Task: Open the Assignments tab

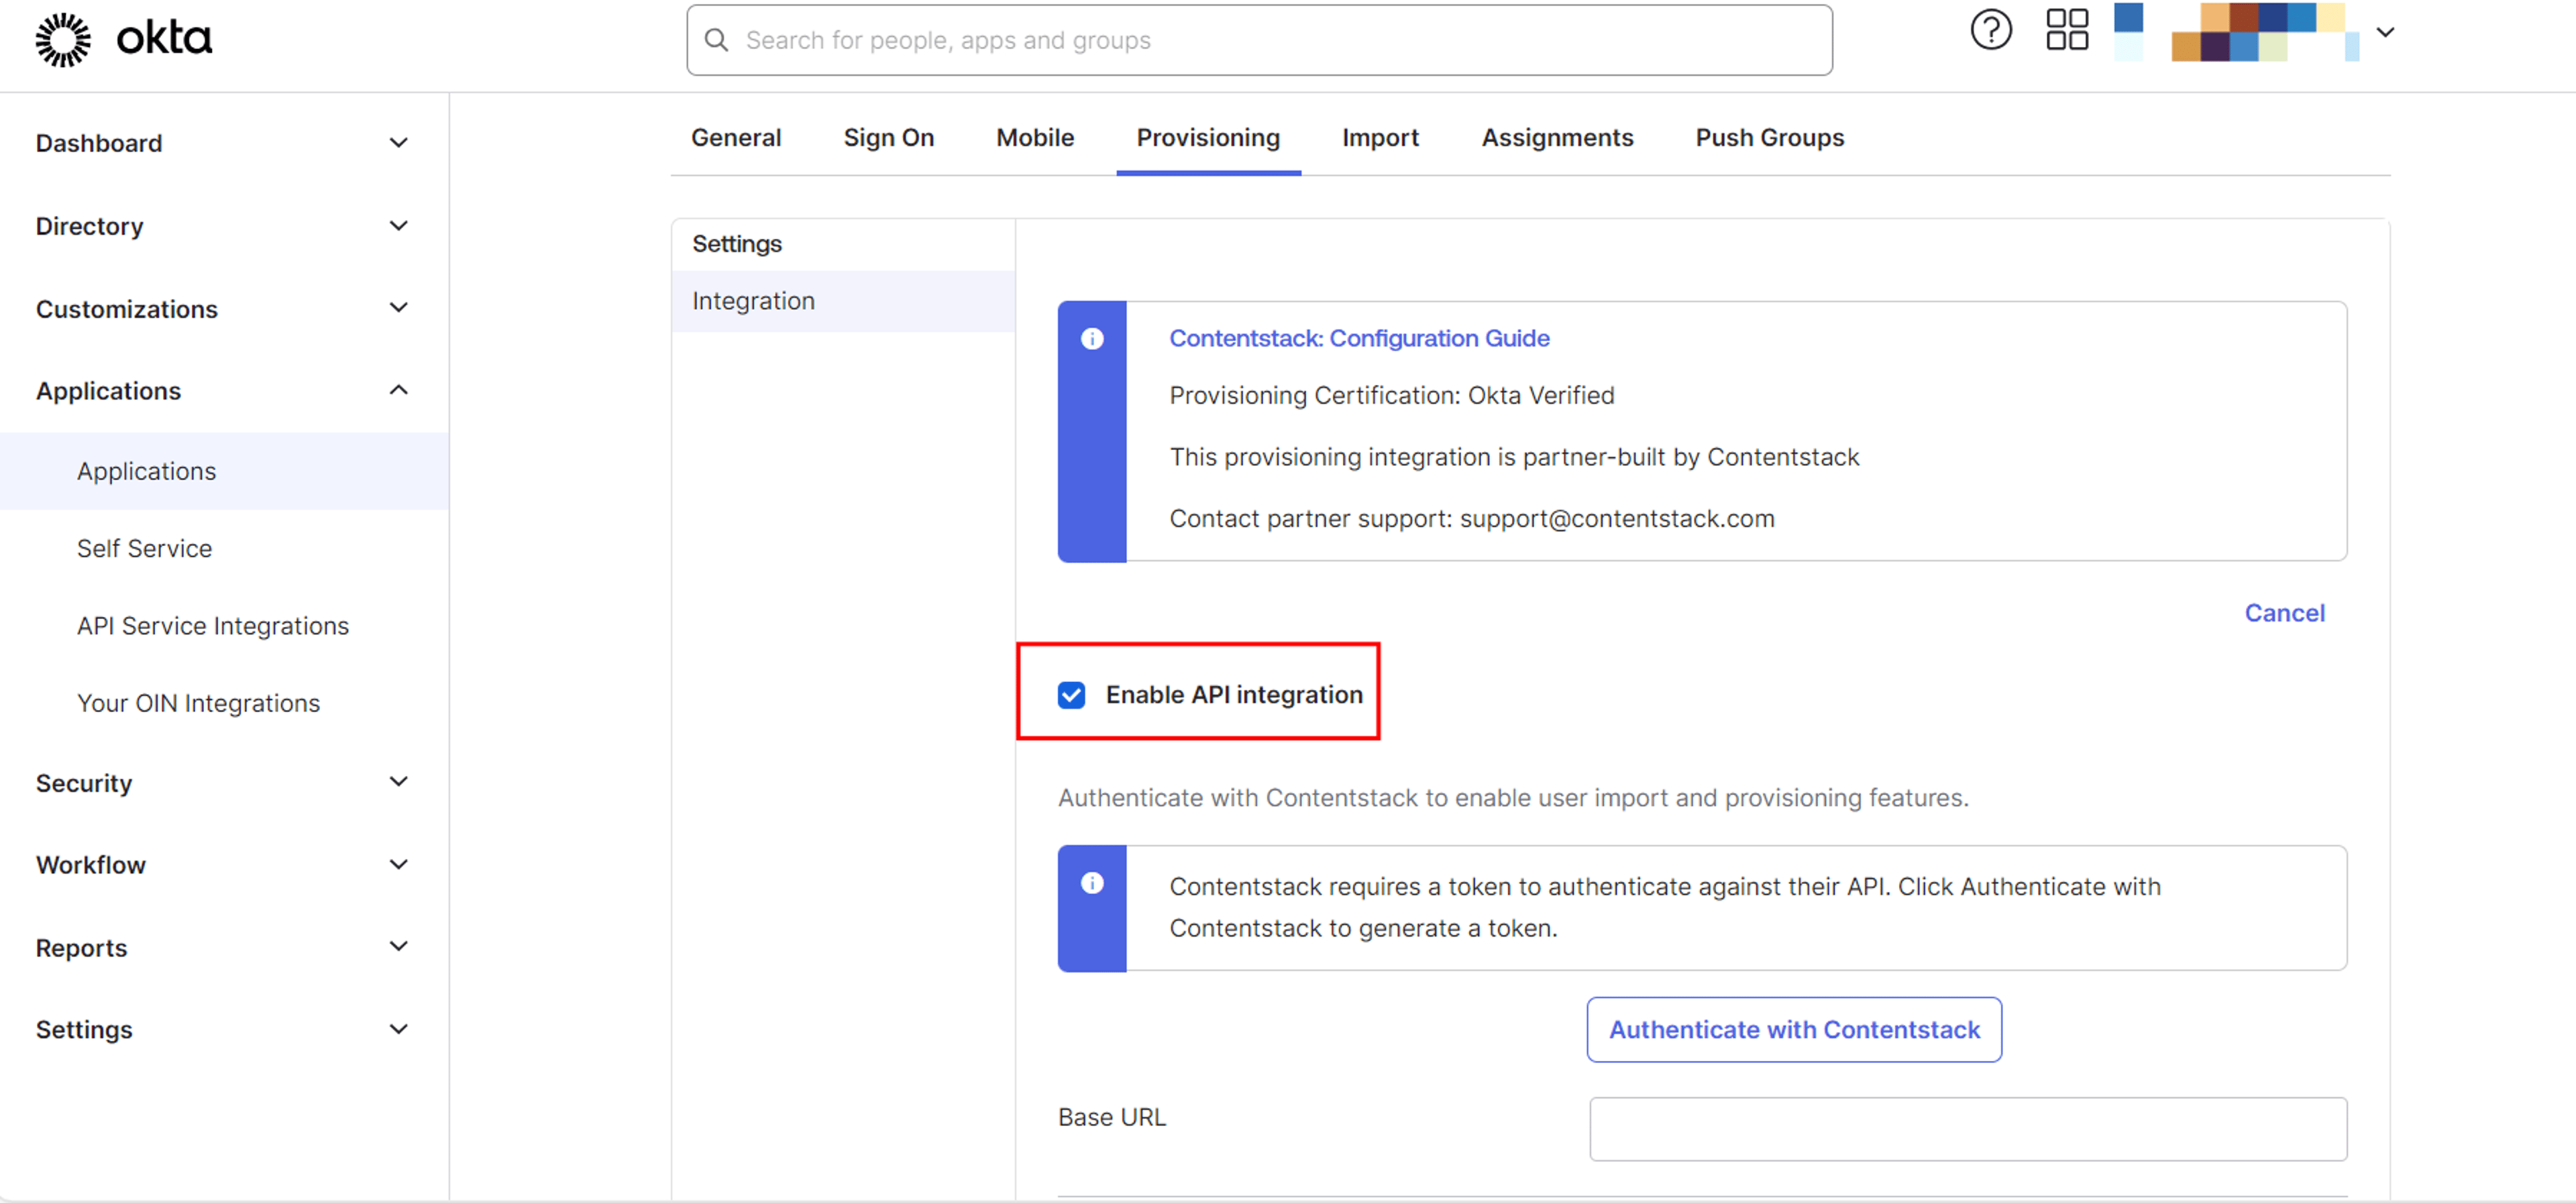Action: click(1556, 138)
